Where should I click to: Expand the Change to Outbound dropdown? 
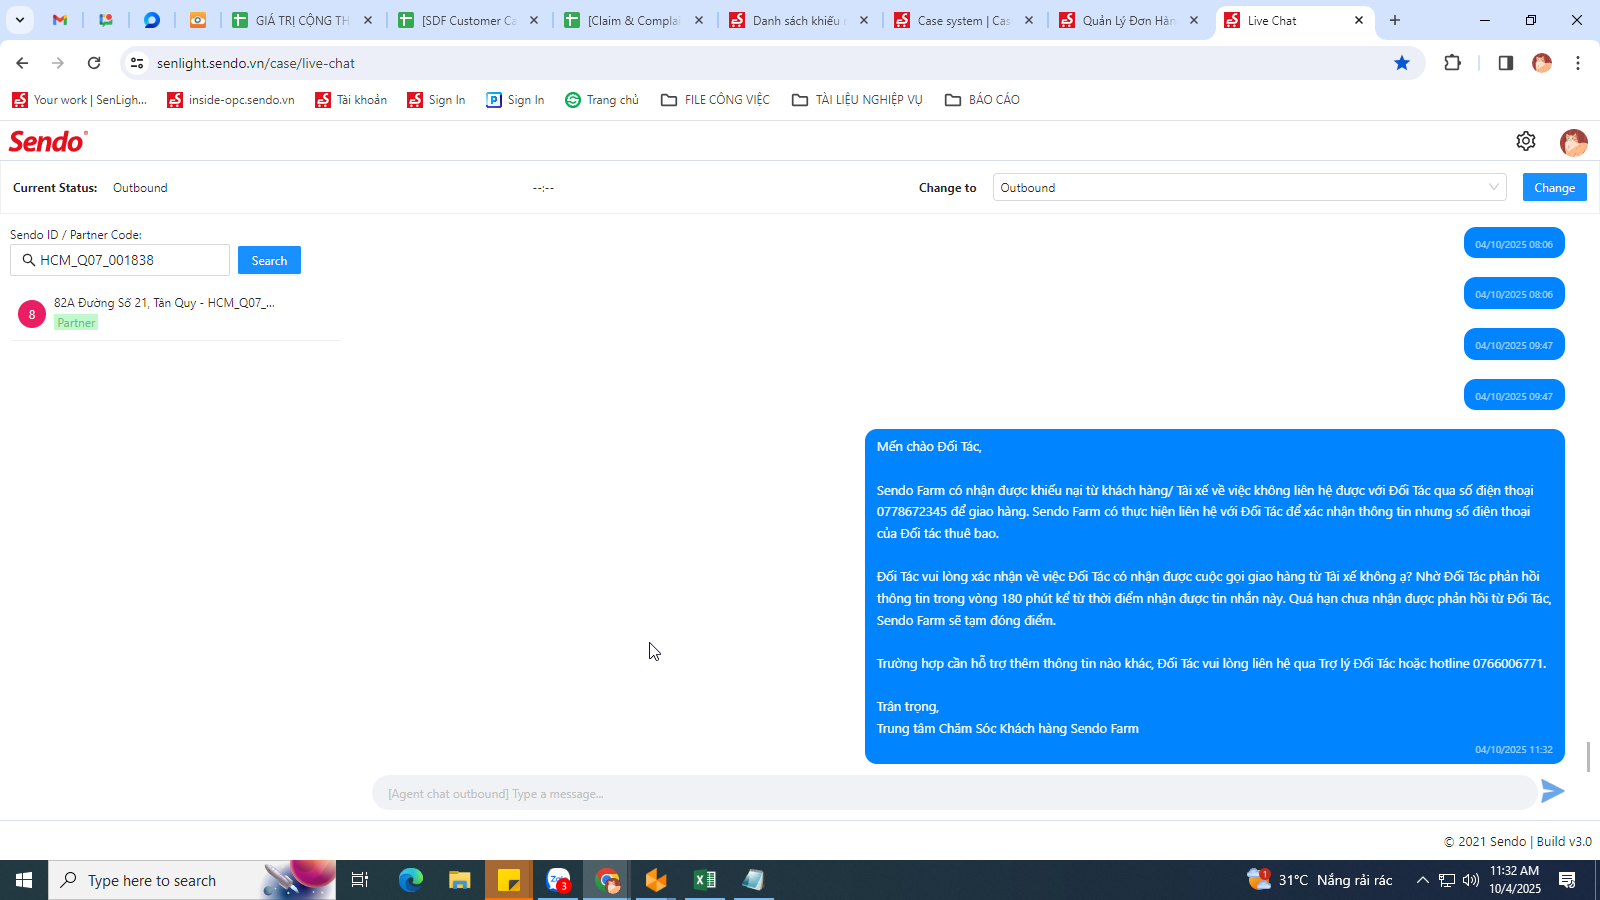(x=1250, y=187)
